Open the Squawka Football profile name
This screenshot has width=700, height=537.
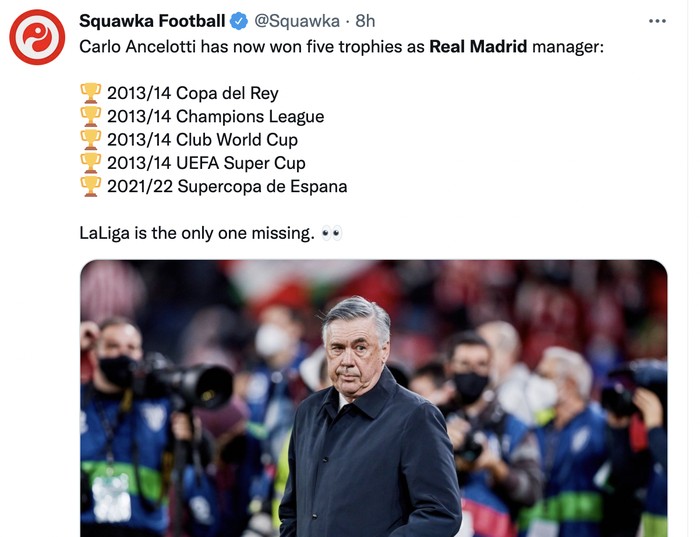click(x=152, y=21)
